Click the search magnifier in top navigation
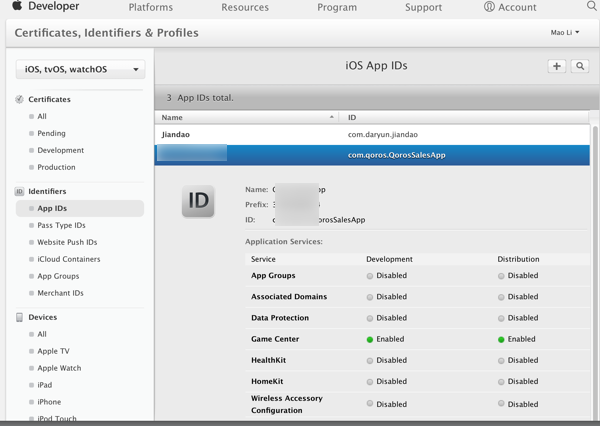 coord(591,7)
